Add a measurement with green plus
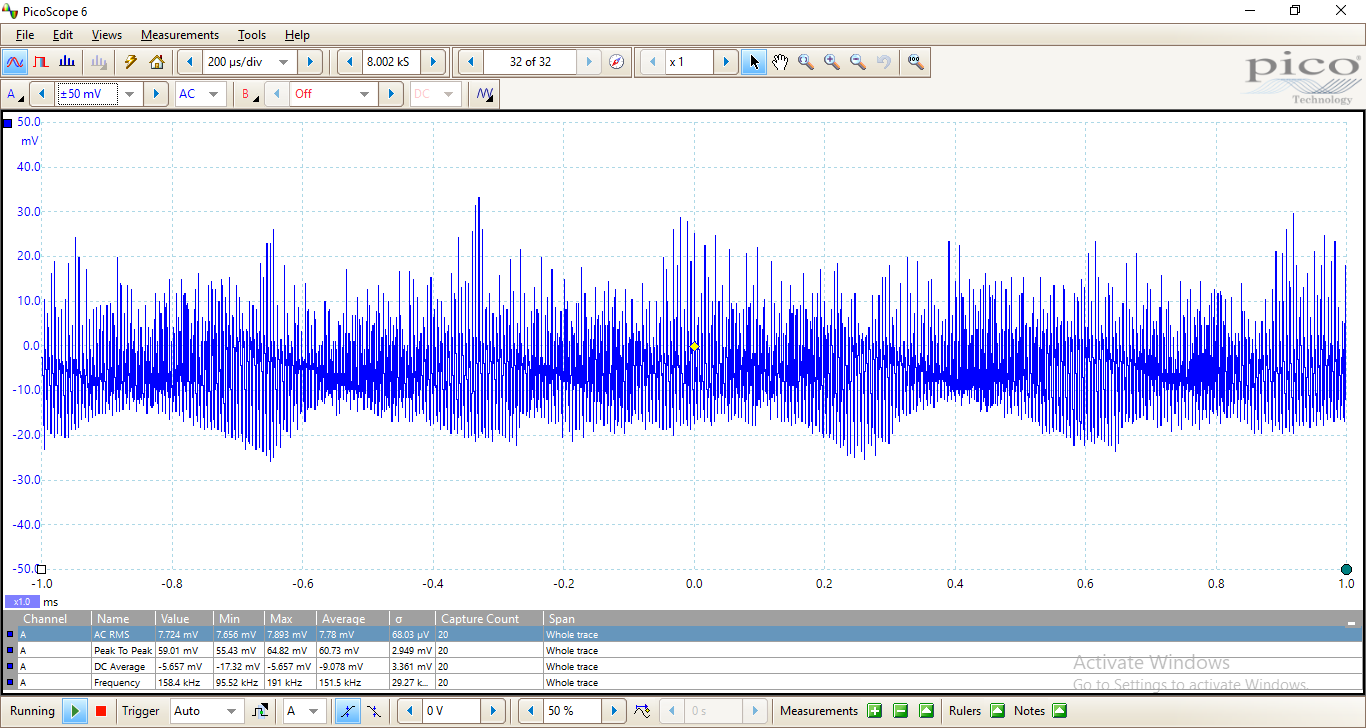Viewport: 1366px width, 728px height. point(875,711)
